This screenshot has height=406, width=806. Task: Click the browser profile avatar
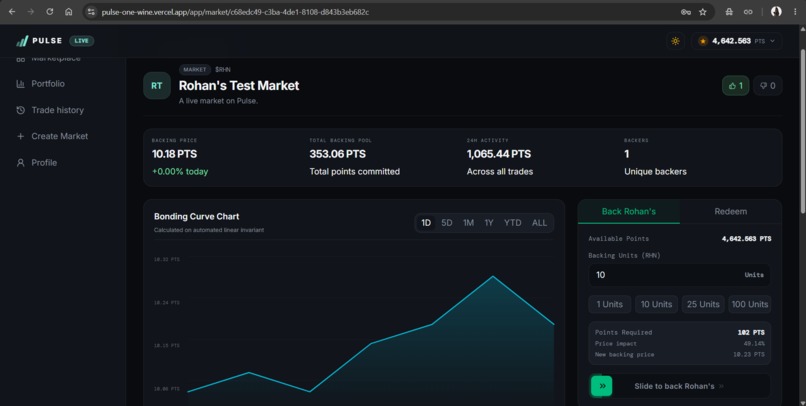tap(776, 11)
